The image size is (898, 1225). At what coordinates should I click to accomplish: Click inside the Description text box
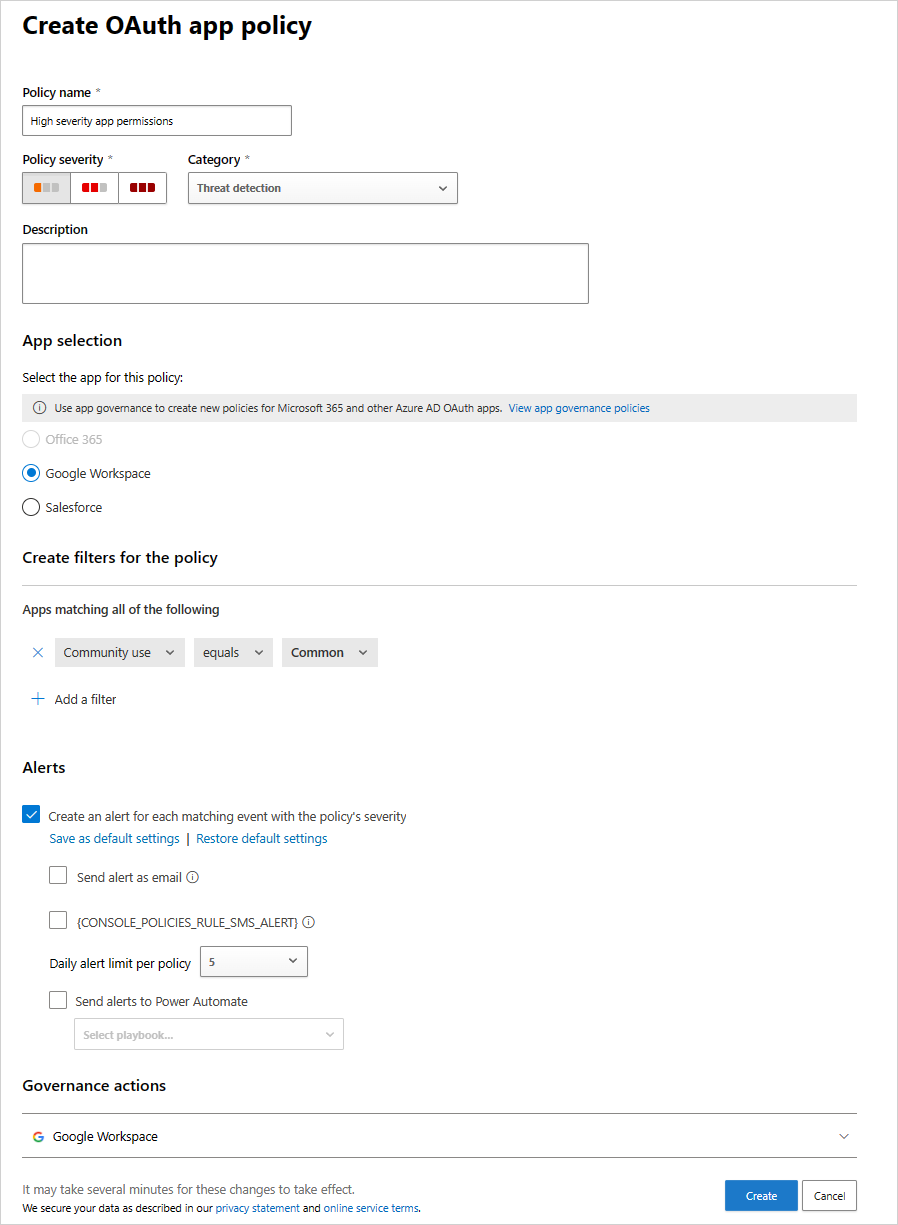[305, 272]
